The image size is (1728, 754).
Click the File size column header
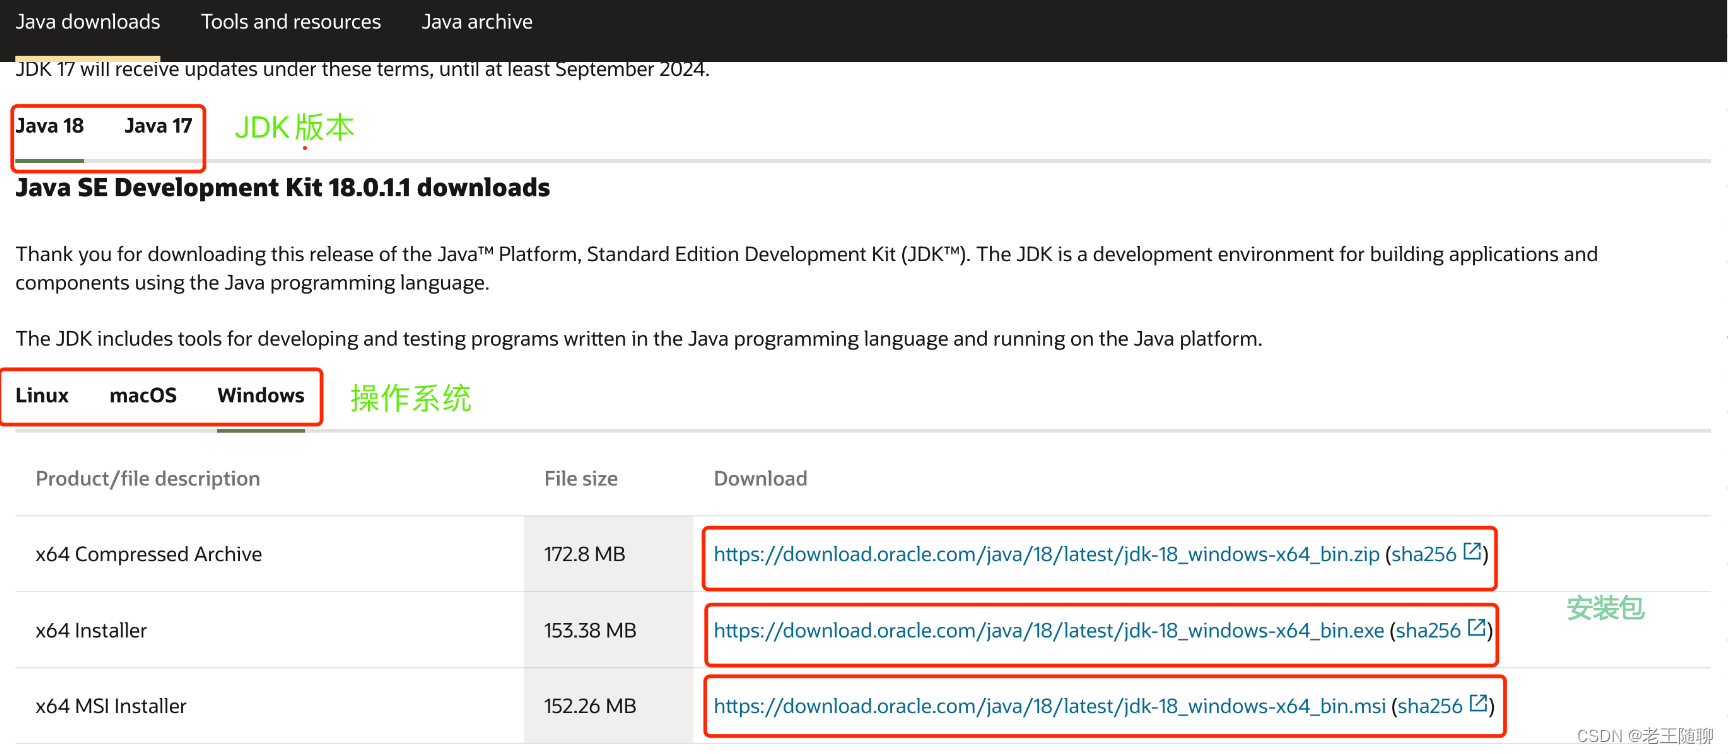coord(581,479)
